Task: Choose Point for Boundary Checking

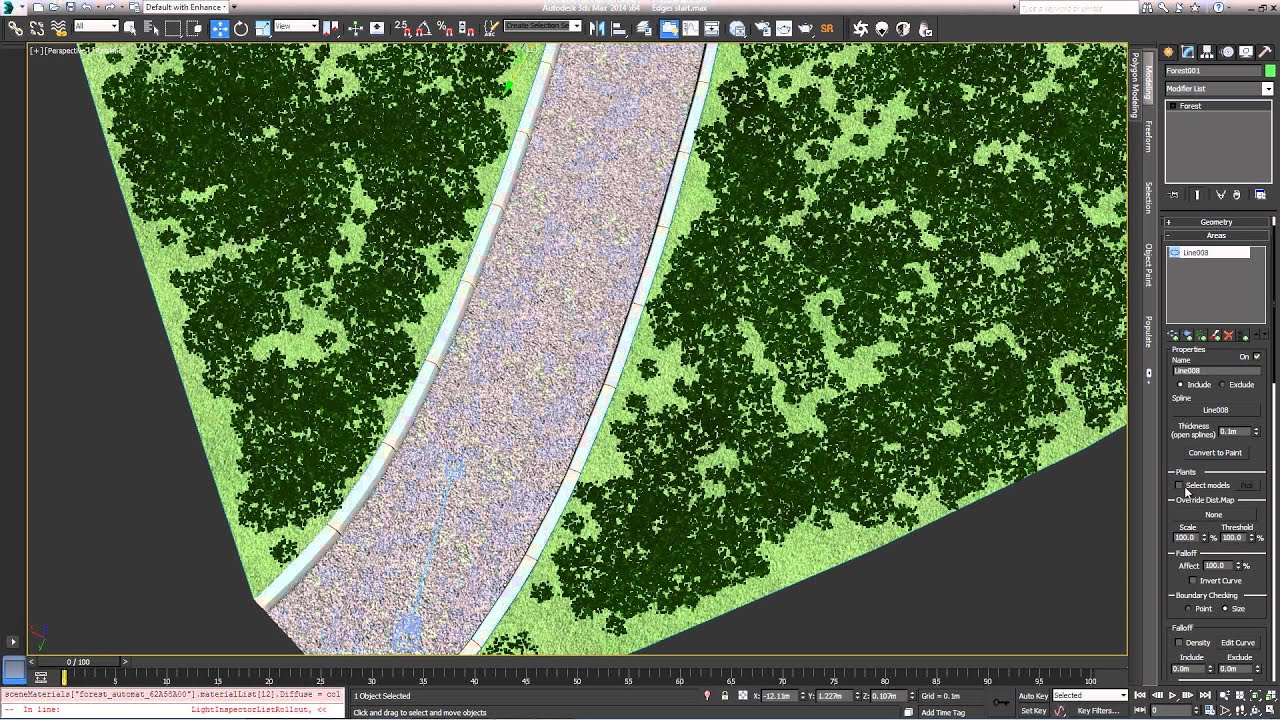Action: tap(1189, 609)
